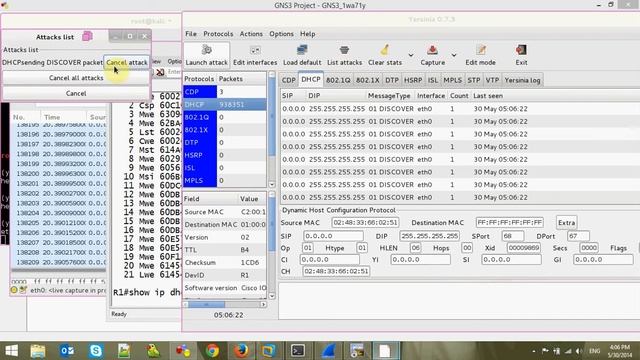
Task: Expand the Capture dropdown arrow
Action: coord(453,55)
